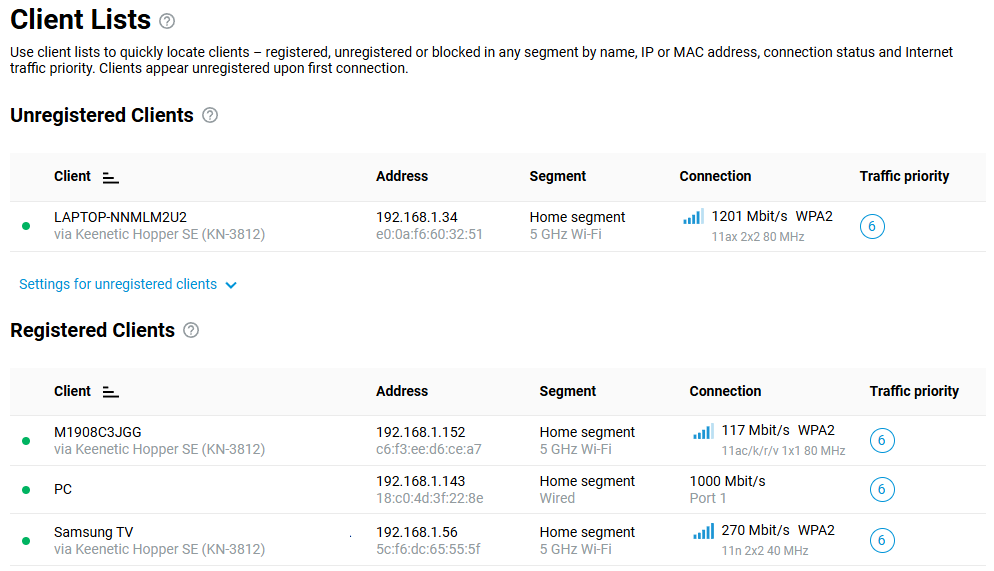
Task: Open the Samsung TV client entry
Action: [x=93, y=532]
